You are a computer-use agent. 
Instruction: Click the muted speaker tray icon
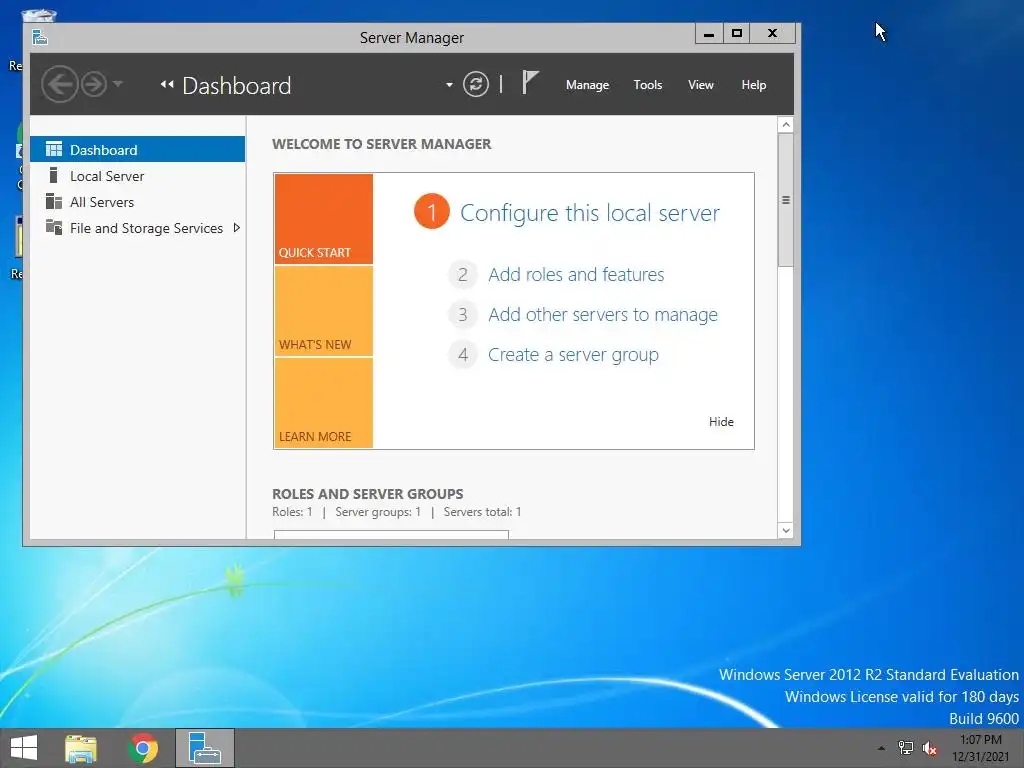[x=929, y=748]
